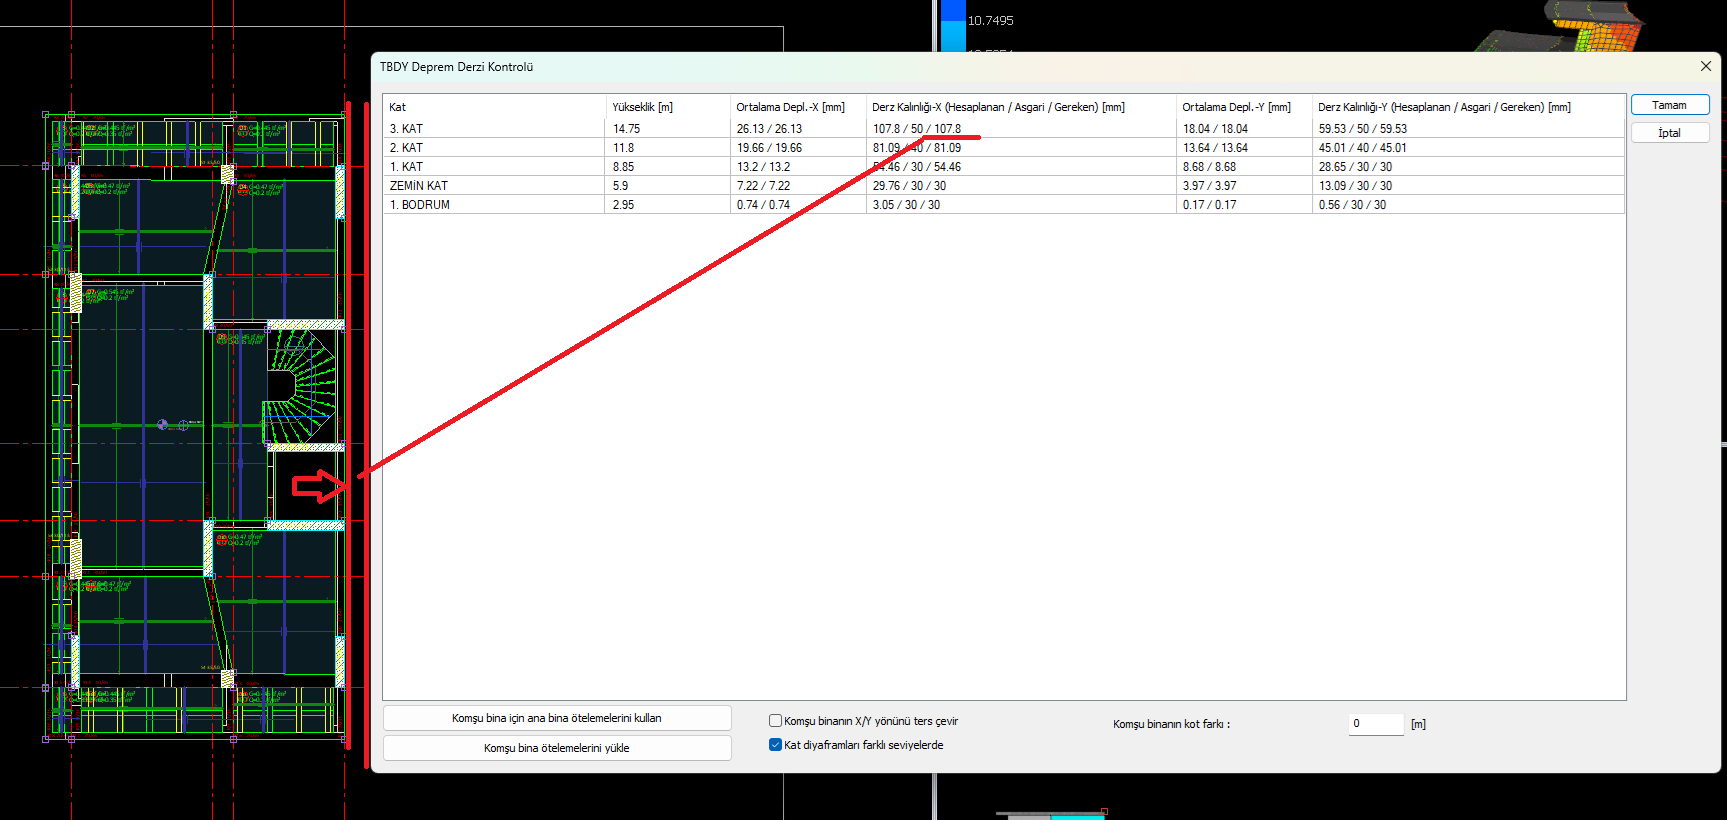Click 'Komşu bina ötelemelerini yükle' button
Image resolution: width=1727 pixels, height=820 pixels.
(557, 748)
